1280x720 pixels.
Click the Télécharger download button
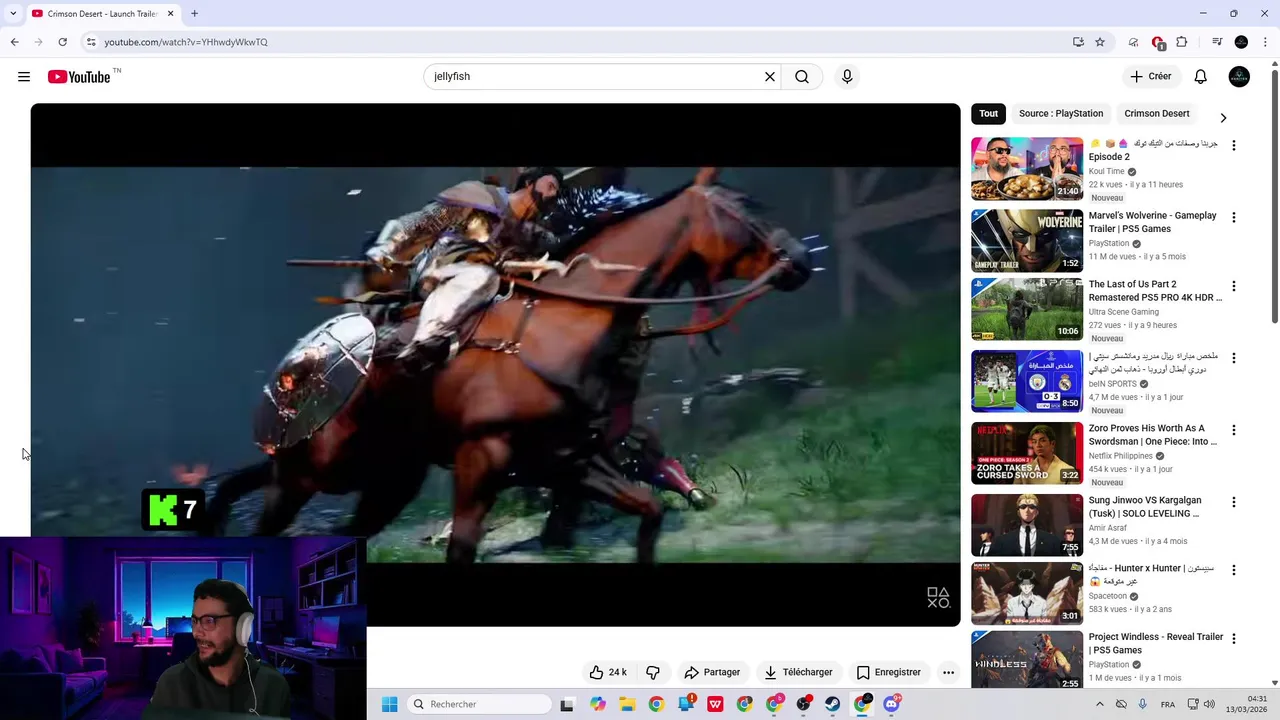pyautogui.click(x=798, y=672)
